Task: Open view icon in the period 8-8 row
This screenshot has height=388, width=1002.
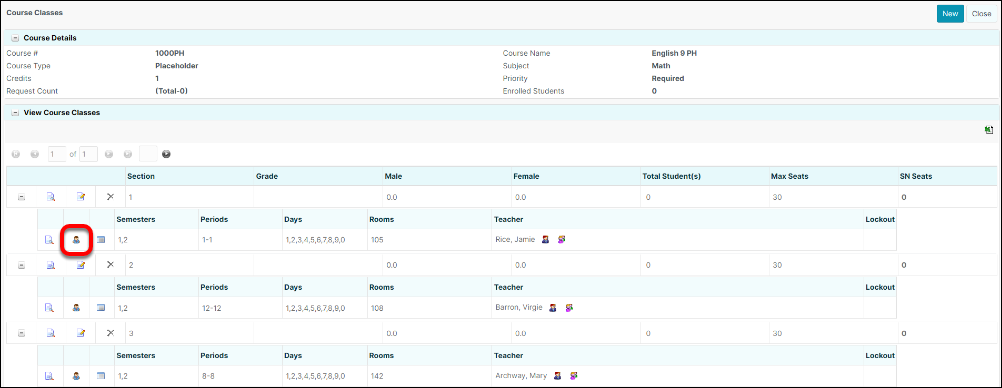Action: (x=49, y=376)
